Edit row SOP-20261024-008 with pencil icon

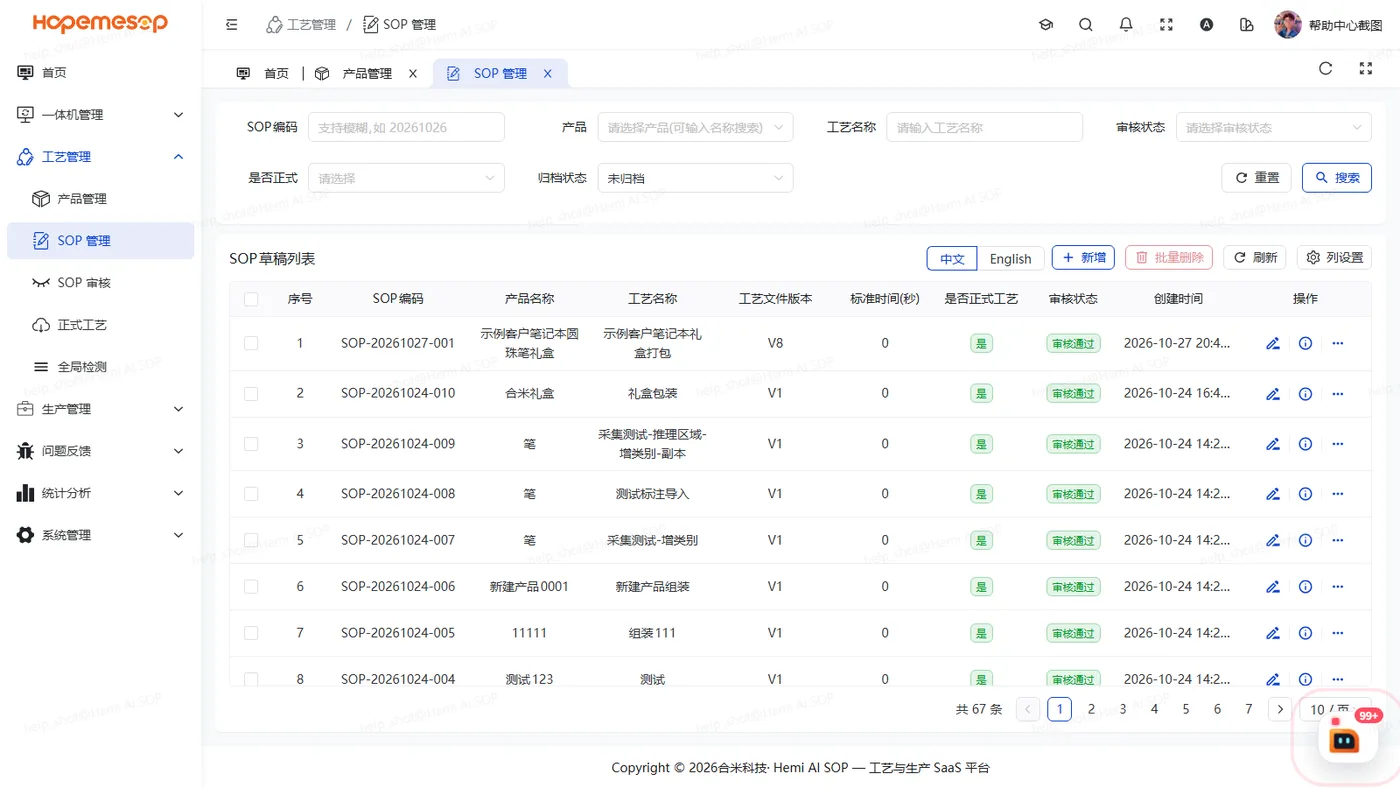coord(1273,494)
